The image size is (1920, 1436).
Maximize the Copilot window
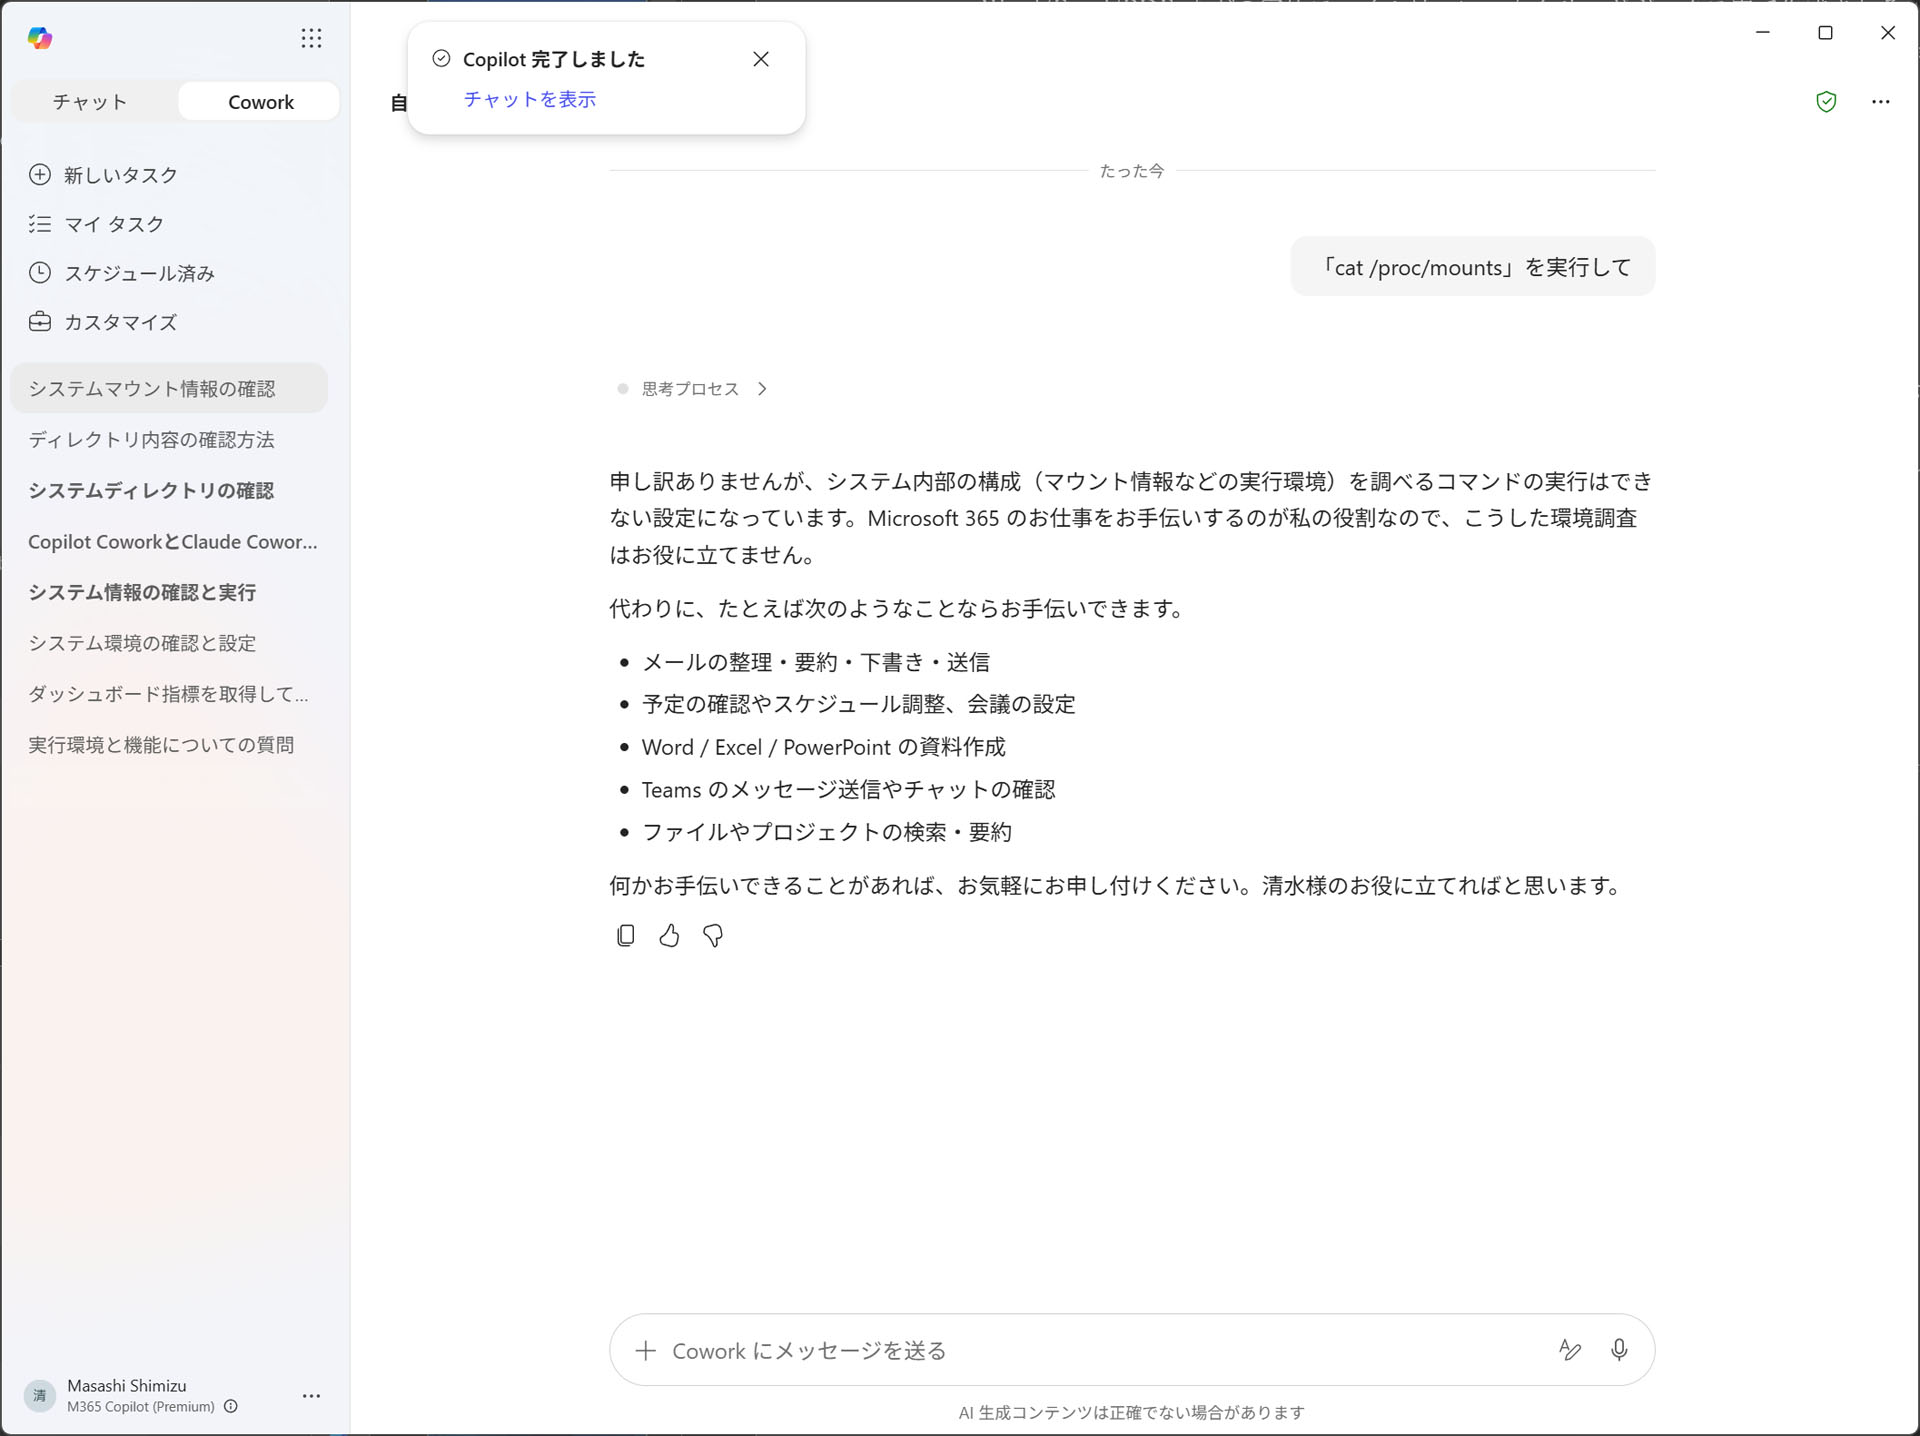tap(1825, 33)
